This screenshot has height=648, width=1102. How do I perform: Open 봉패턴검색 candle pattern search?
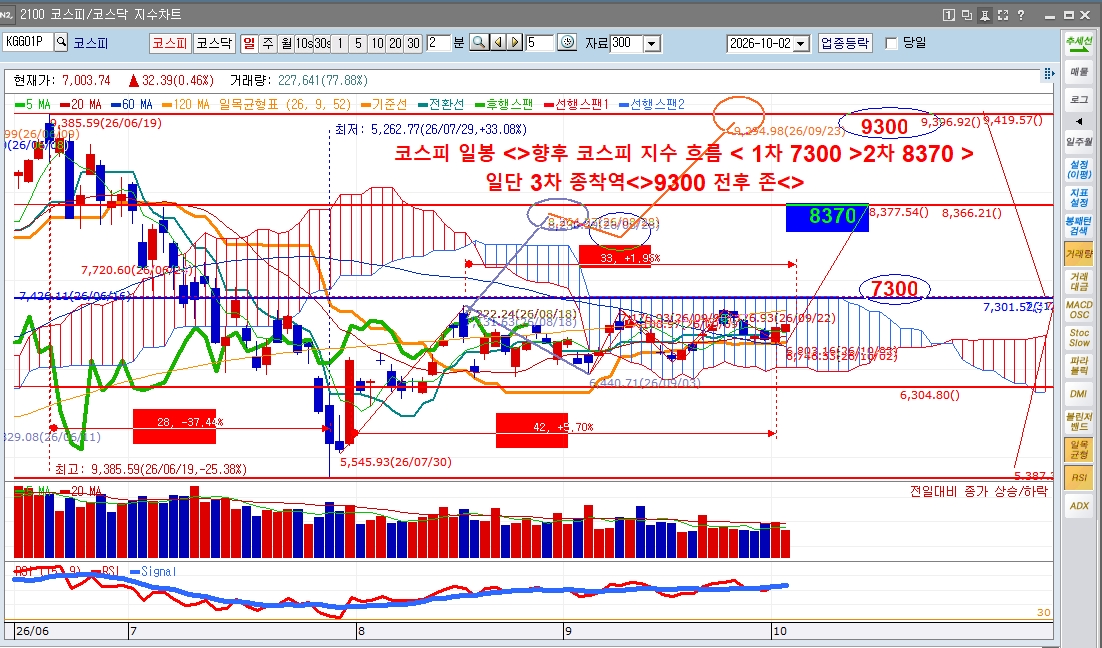pos(1079,226)
